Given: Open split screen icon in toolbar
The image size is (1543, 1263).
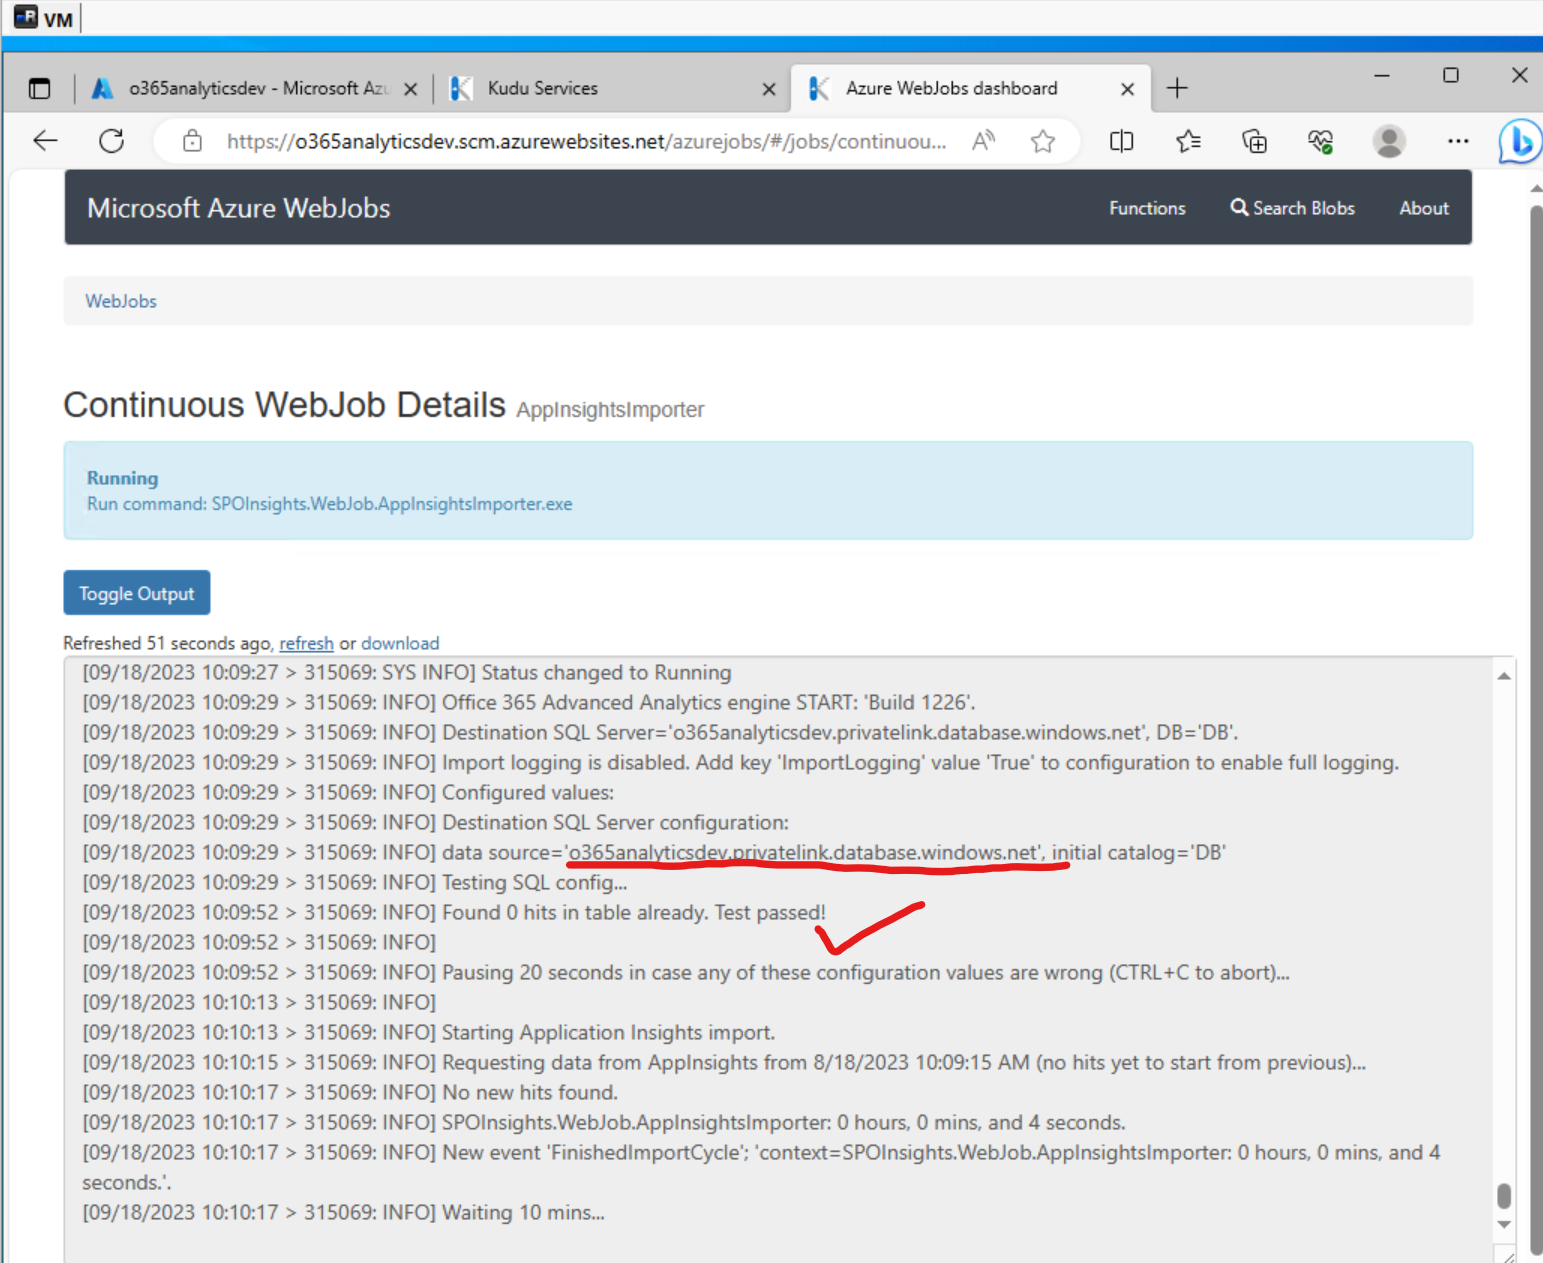Looking at the screenshot, I should coord(1121,141).
